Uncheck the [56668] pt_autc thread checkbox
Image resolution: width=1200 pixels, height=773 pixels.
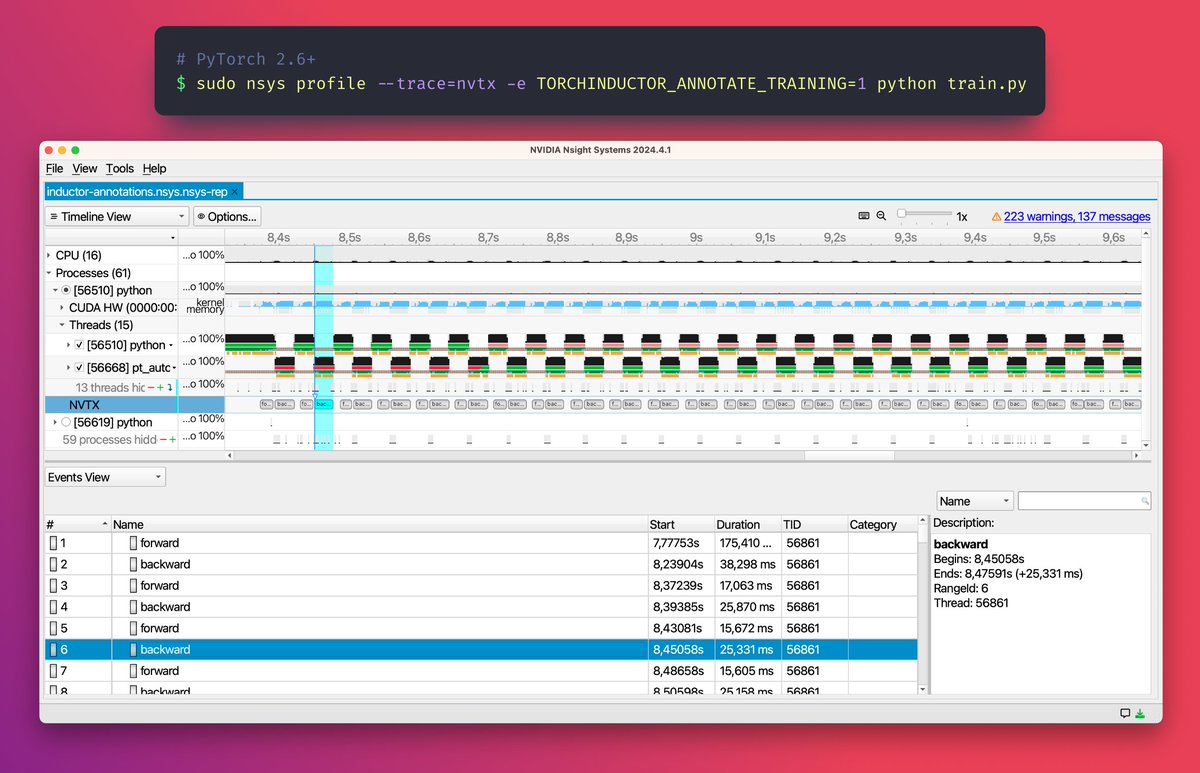coord(80,368)
